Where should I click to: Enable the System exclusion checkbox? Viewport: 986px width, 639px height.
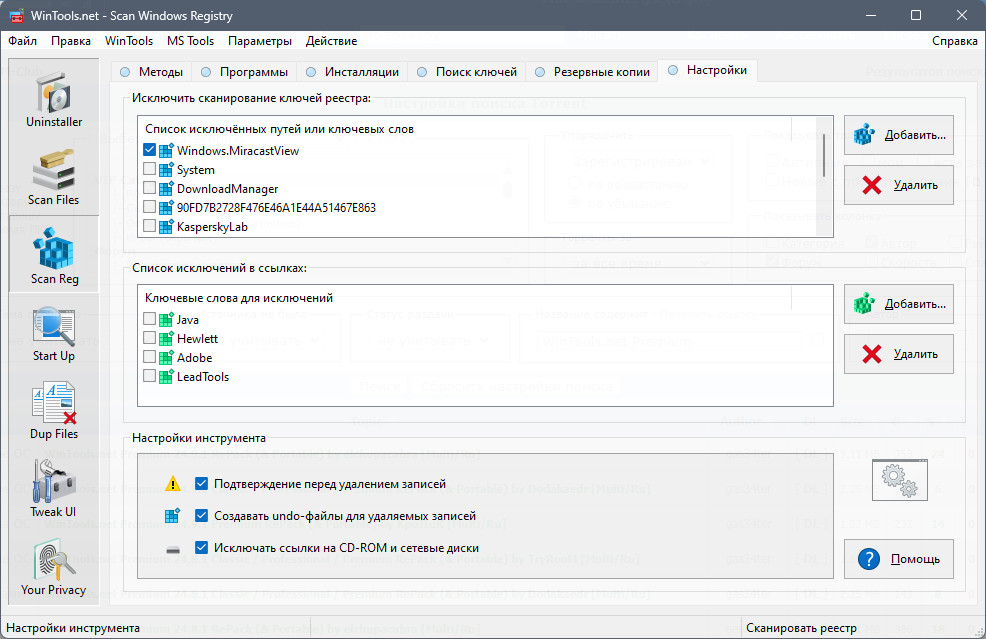pyautogui.click(x=149, y=169)
